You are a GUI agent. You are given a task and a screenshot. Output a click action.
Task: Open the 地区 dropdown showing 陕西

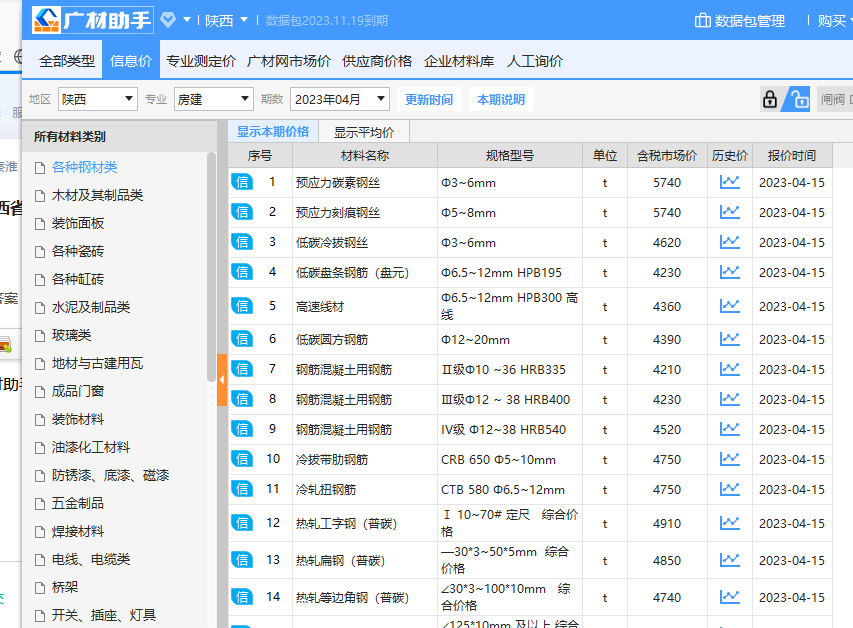[x=98, y=99]
